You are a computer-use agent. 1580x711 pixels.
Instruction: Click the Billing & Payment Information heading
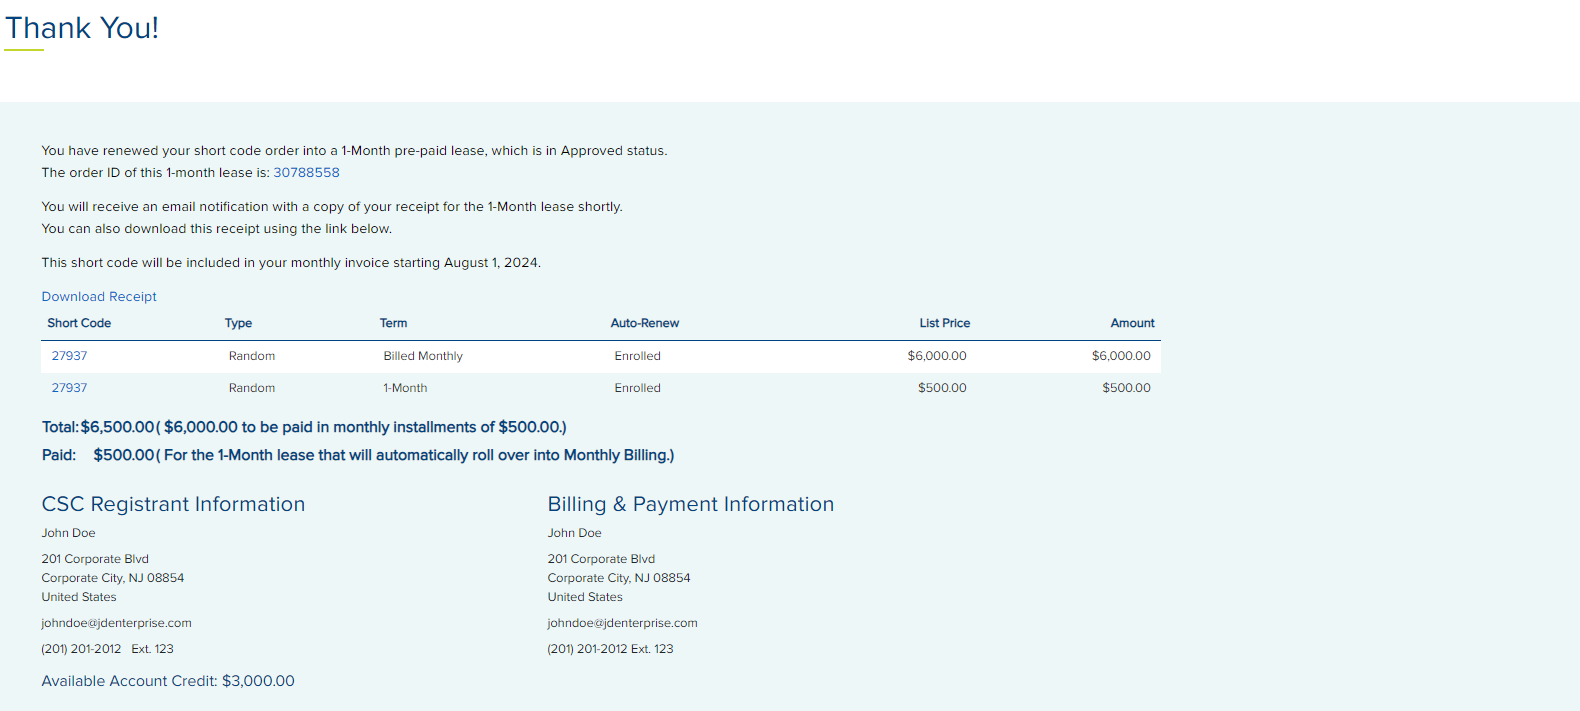[x=690, y=505]
